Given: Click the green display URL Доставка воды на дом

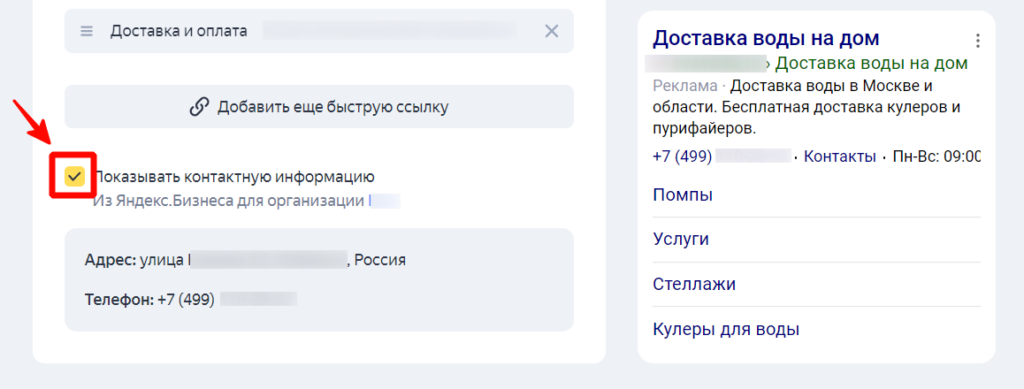Looking at the screenshot, I should [871, 63].
